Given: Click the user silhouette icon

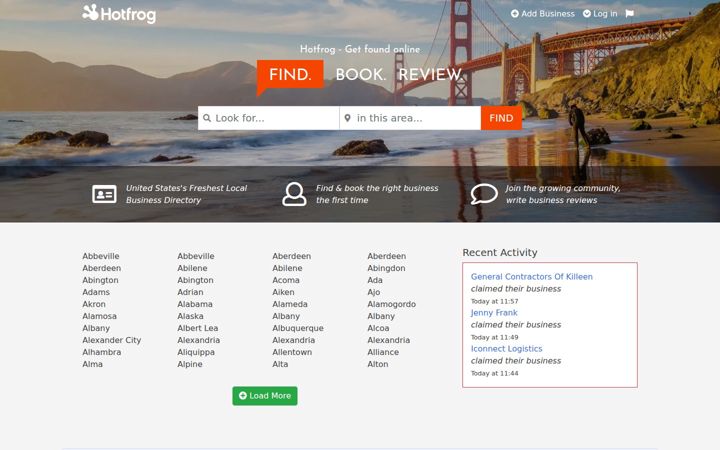Looking at the screenshot, I should [294, 194].
